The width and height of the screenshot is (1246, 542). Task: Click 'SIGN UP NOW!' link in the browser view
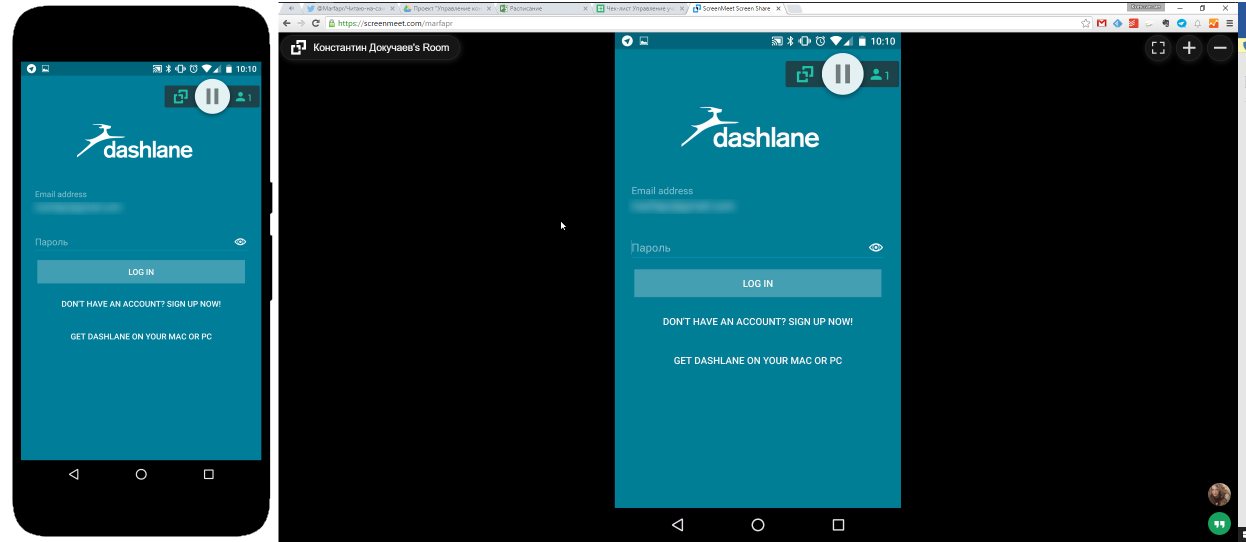pos(820,322)
